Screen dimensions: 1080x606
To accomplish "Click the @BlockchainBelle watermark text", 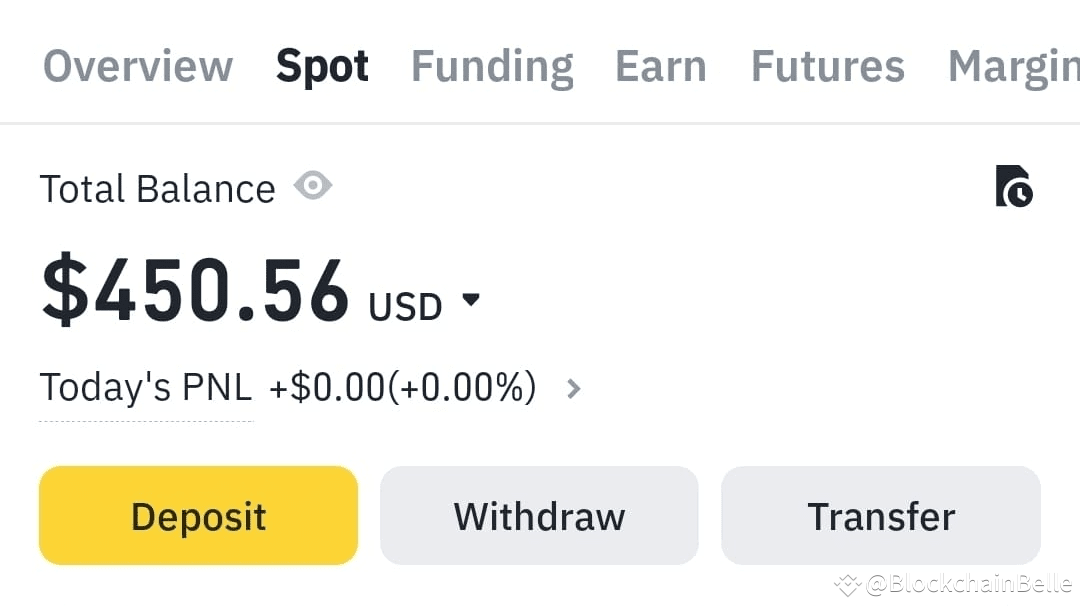I will point(969,584).
